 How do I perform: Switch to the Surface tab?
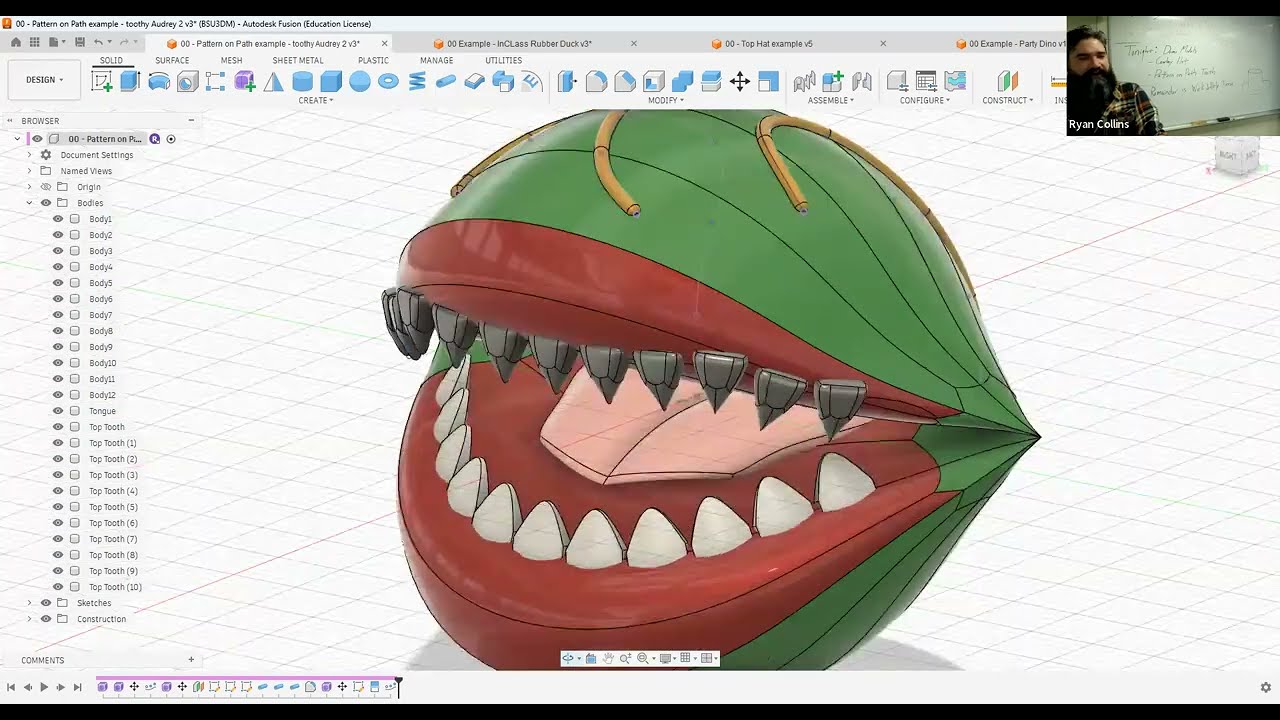(172, 60)
